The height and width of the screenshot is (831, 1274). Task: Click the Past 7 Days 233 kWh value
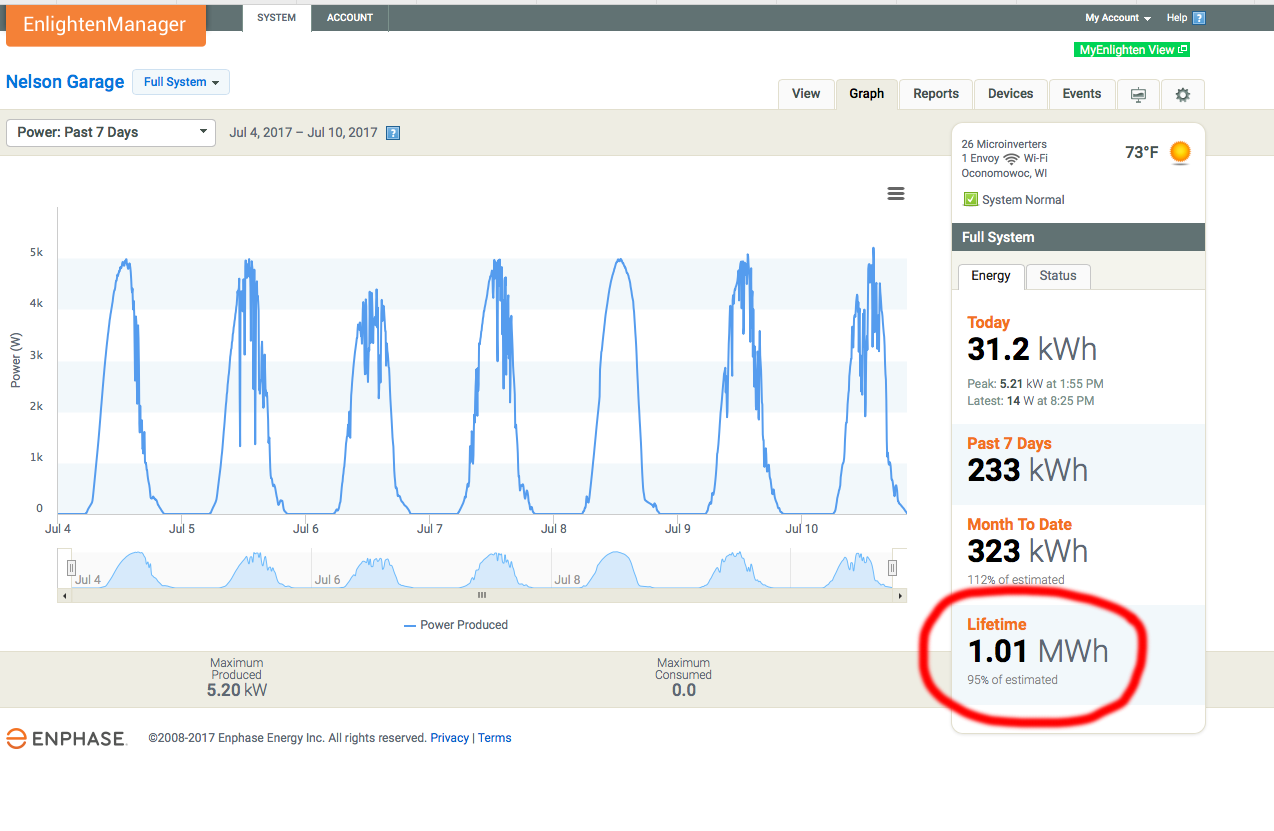coord(1028,470)
